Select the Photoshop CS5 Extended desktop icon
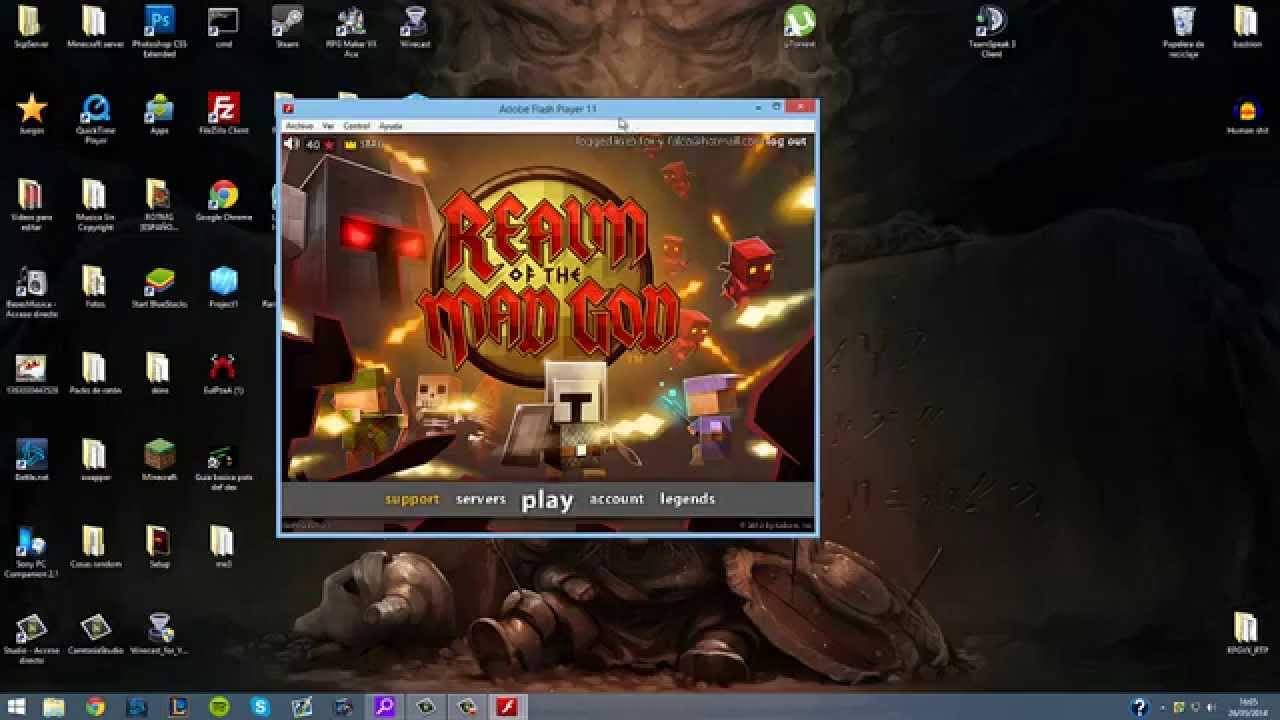Viewport: 1280px width, 720px height. [159, 29]
